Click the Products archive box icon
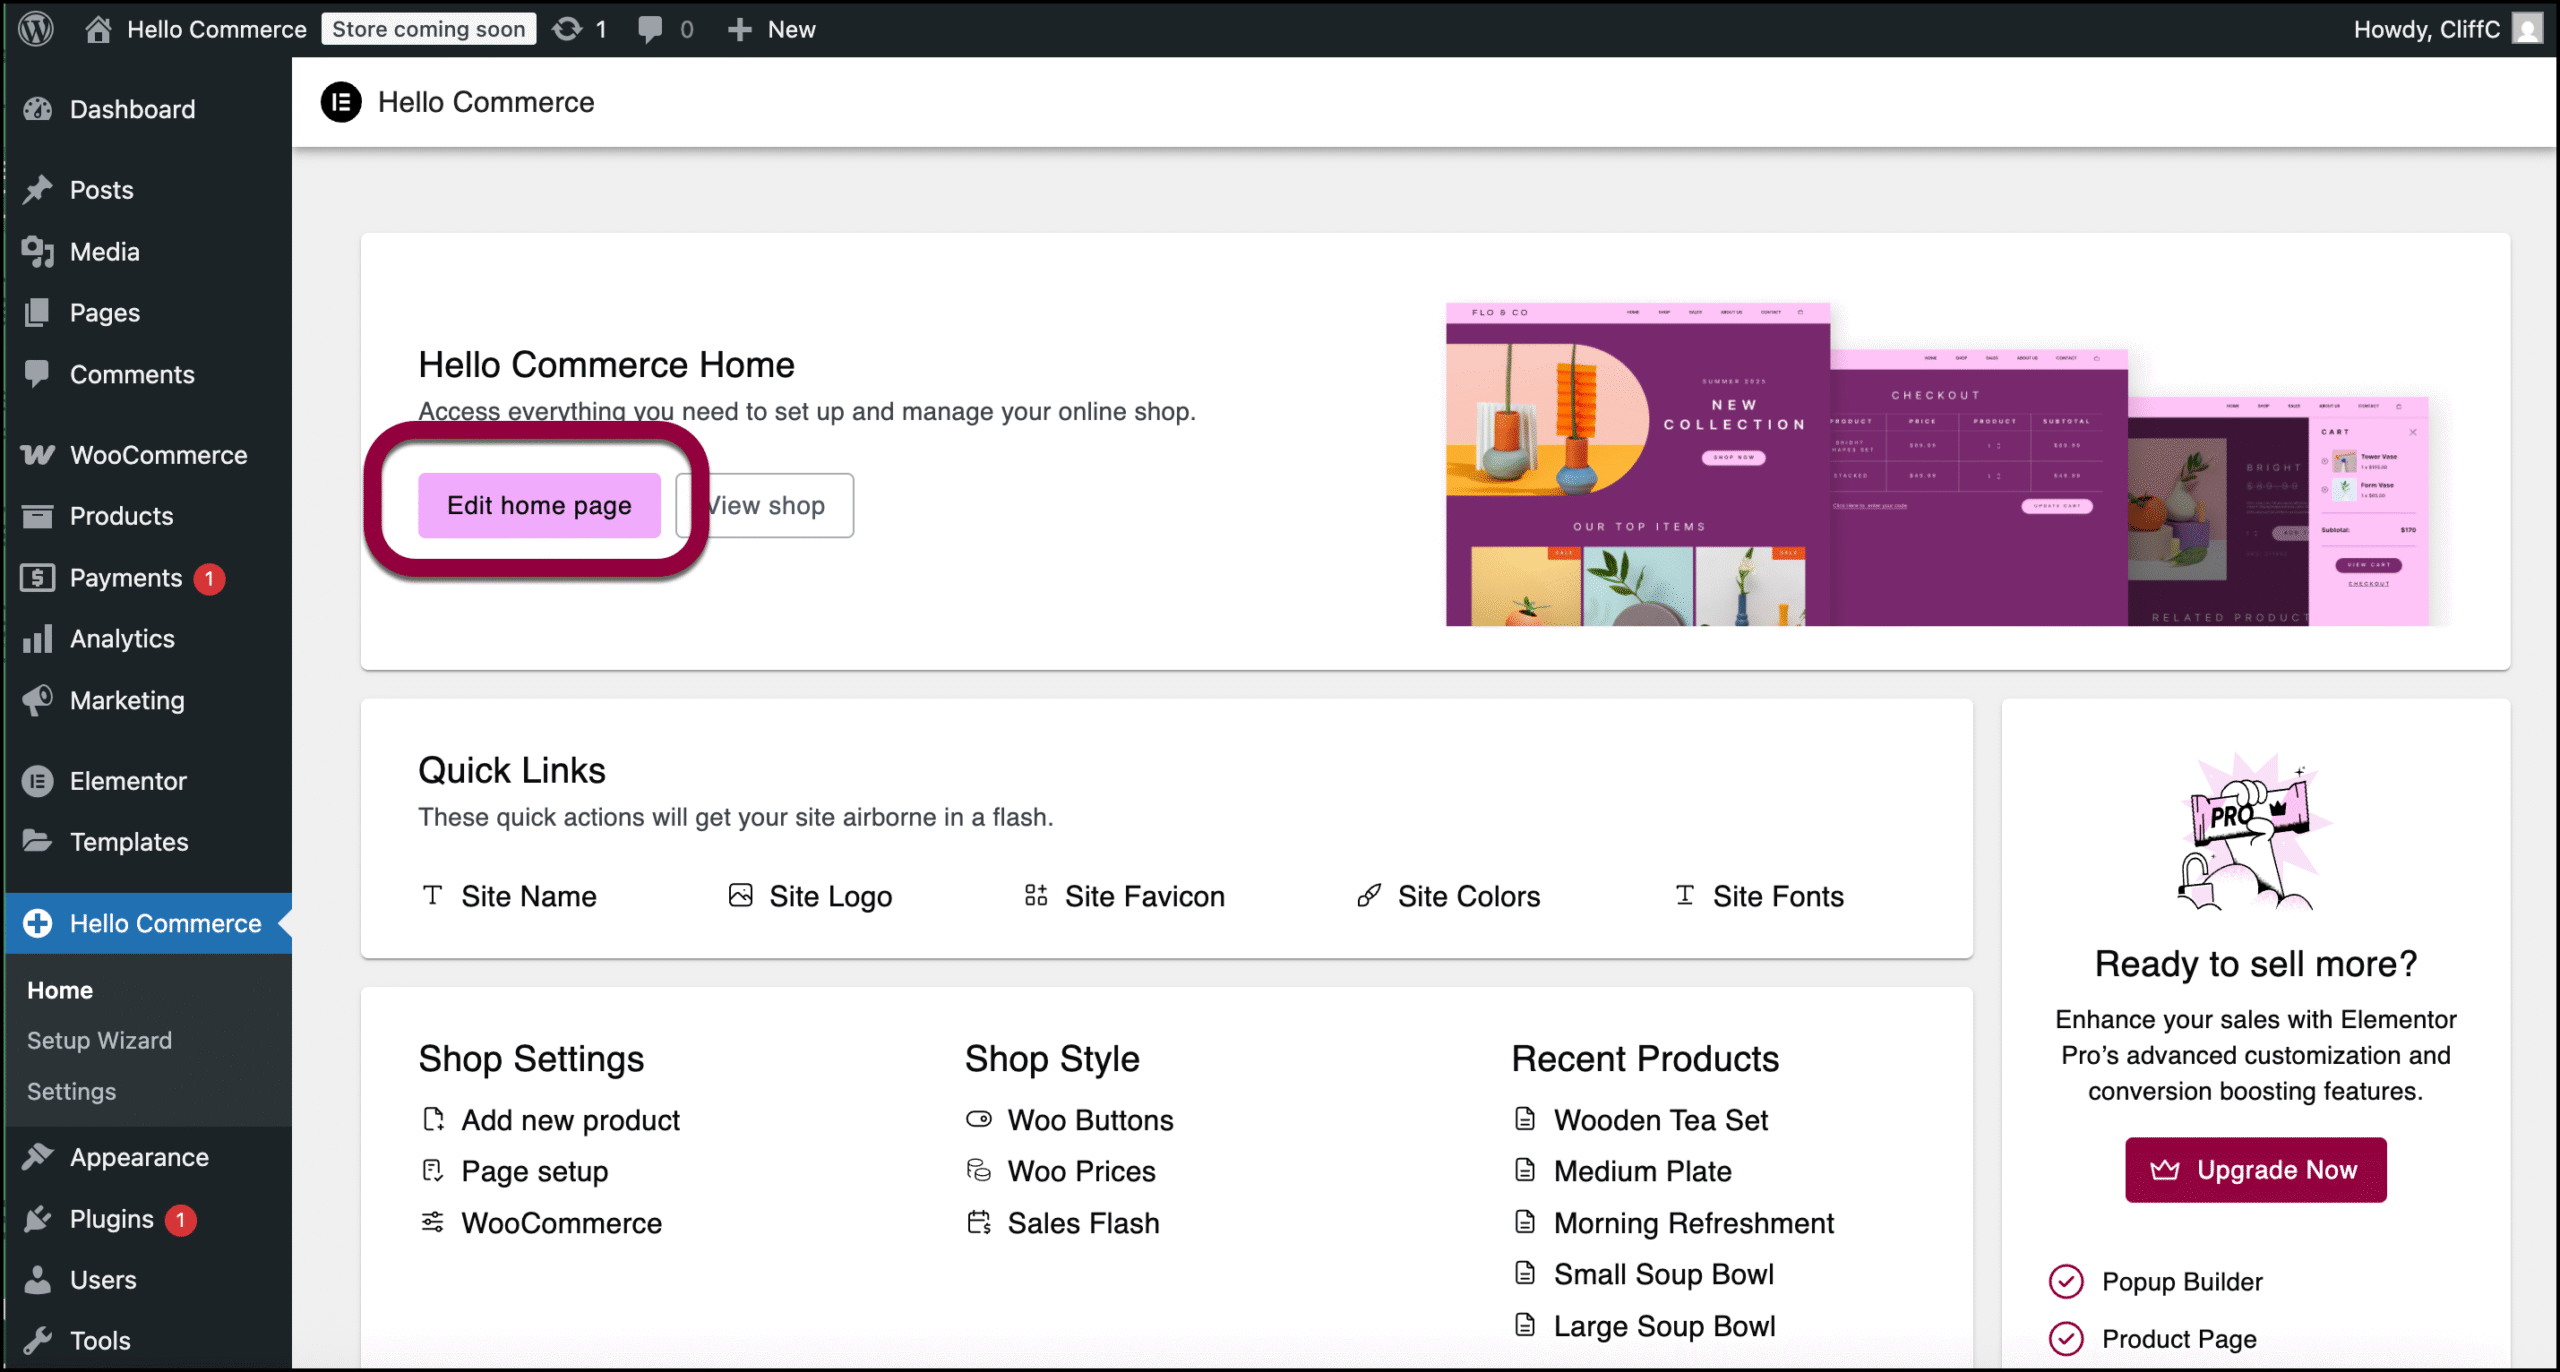This screenshot has height=1372, width=2560. tap(38, 516)
